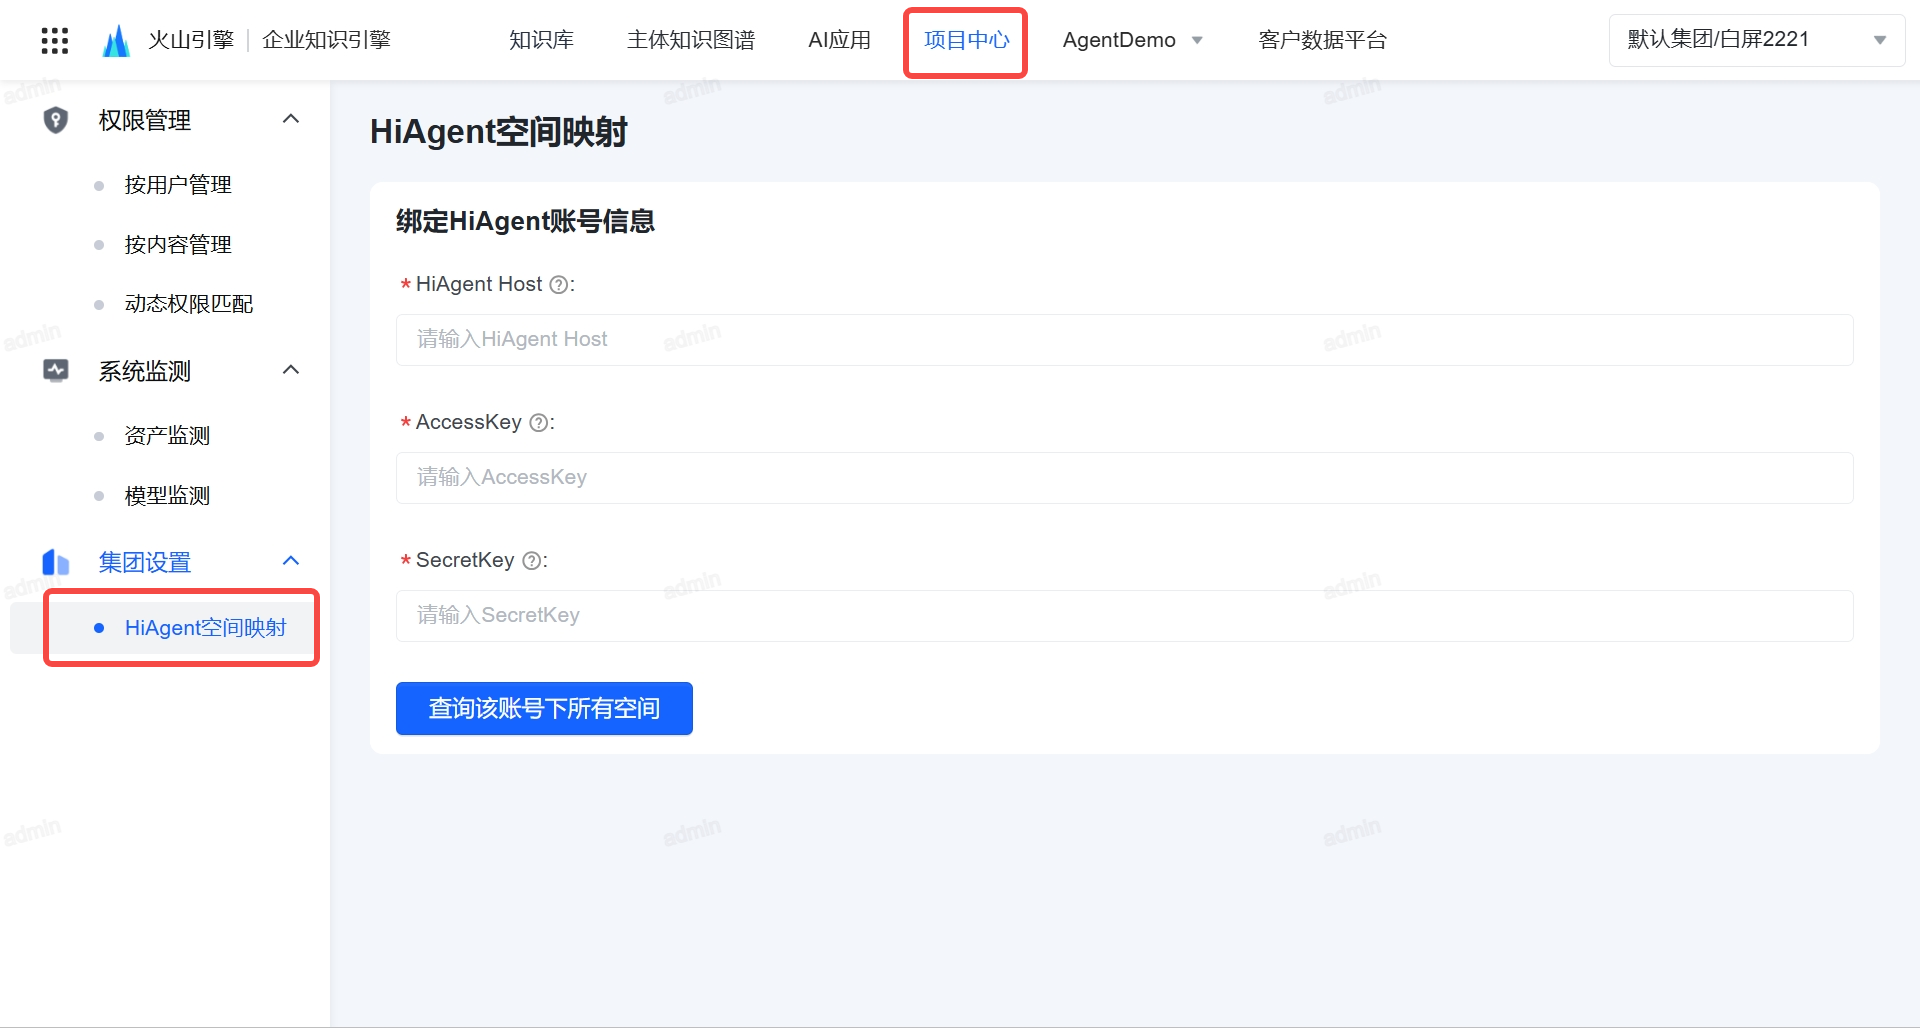Click the 企业知识引擎 product name

(x=326, y=40)
